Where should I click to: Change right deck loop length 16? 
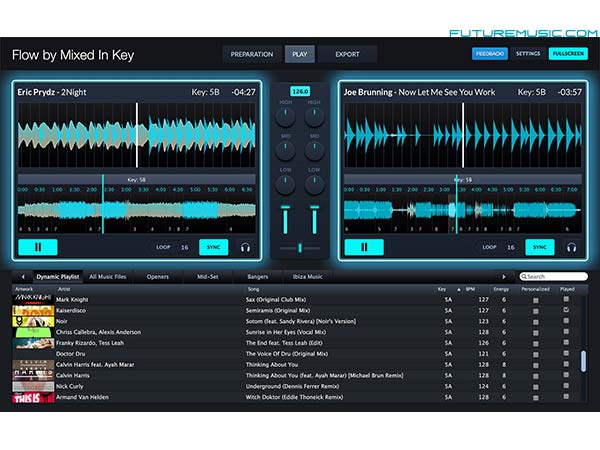pos(510,248)
